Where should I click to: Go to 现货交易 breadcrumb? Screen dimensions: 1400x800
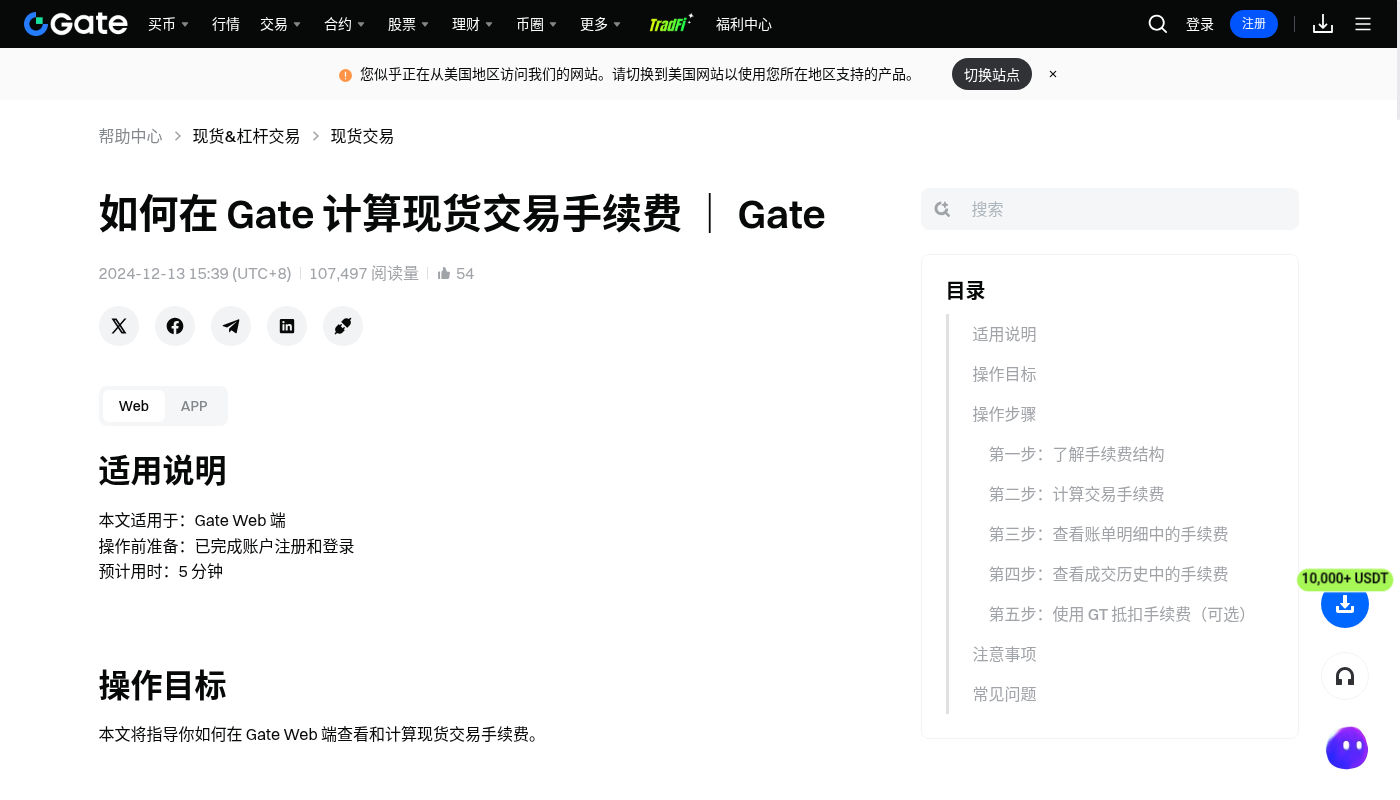[362, 136]
